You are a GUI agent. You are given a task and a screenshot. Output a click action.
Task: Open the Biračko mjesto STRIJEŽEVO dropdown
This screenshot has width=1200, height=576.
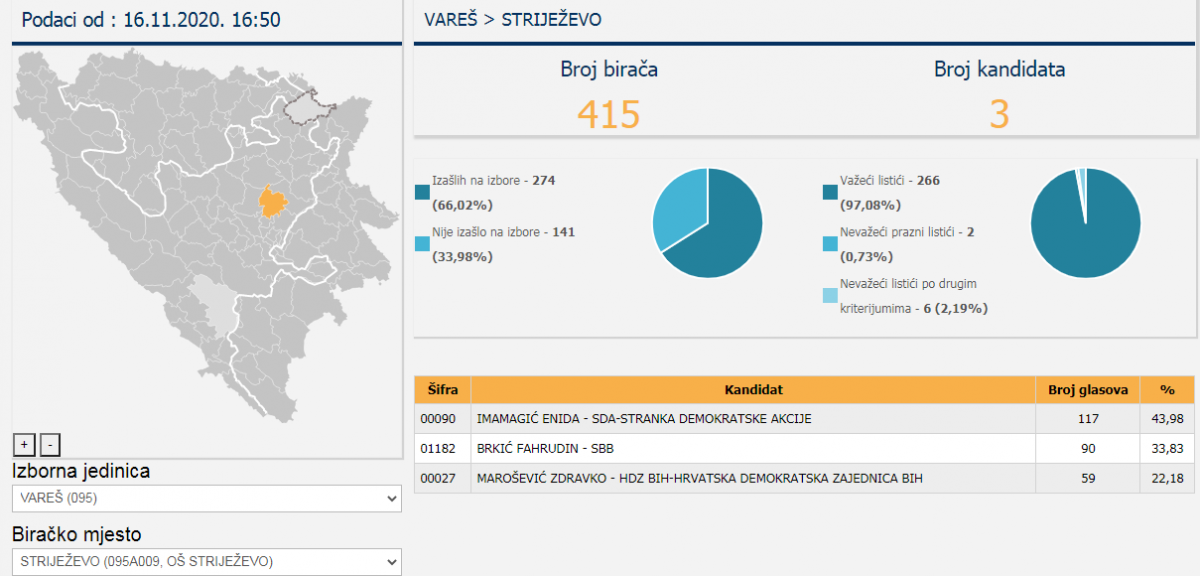click(x=207, y=561)
